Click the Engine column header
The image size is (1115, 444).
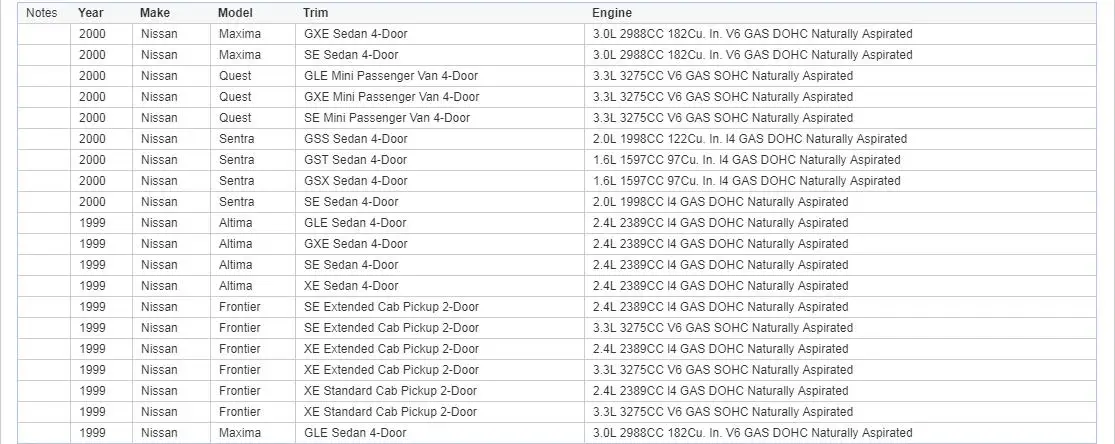click(x=611, y=13)
